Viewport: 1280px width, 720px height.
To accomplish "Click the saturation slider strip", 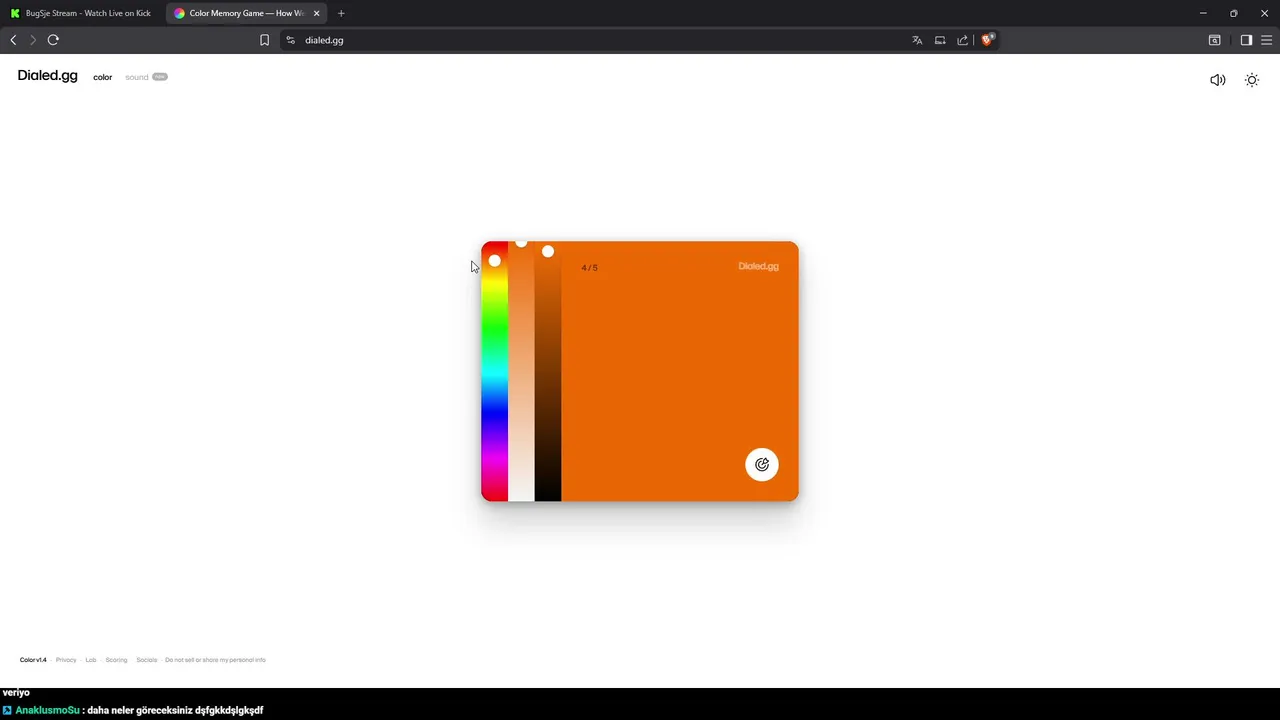I will (521, 371).
